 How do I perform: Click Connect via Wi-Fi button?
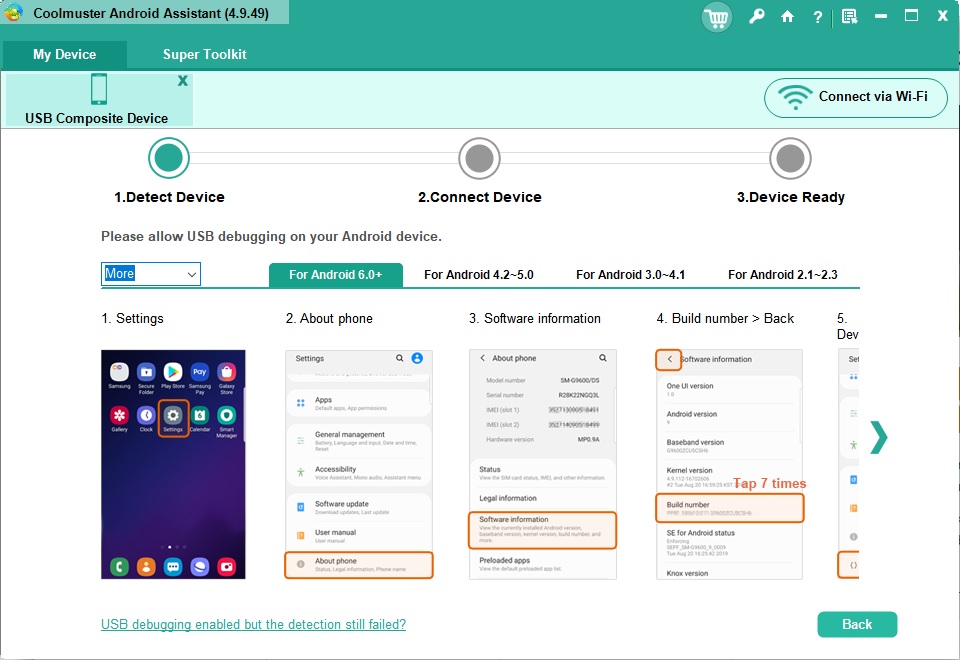tap(855, 97)
